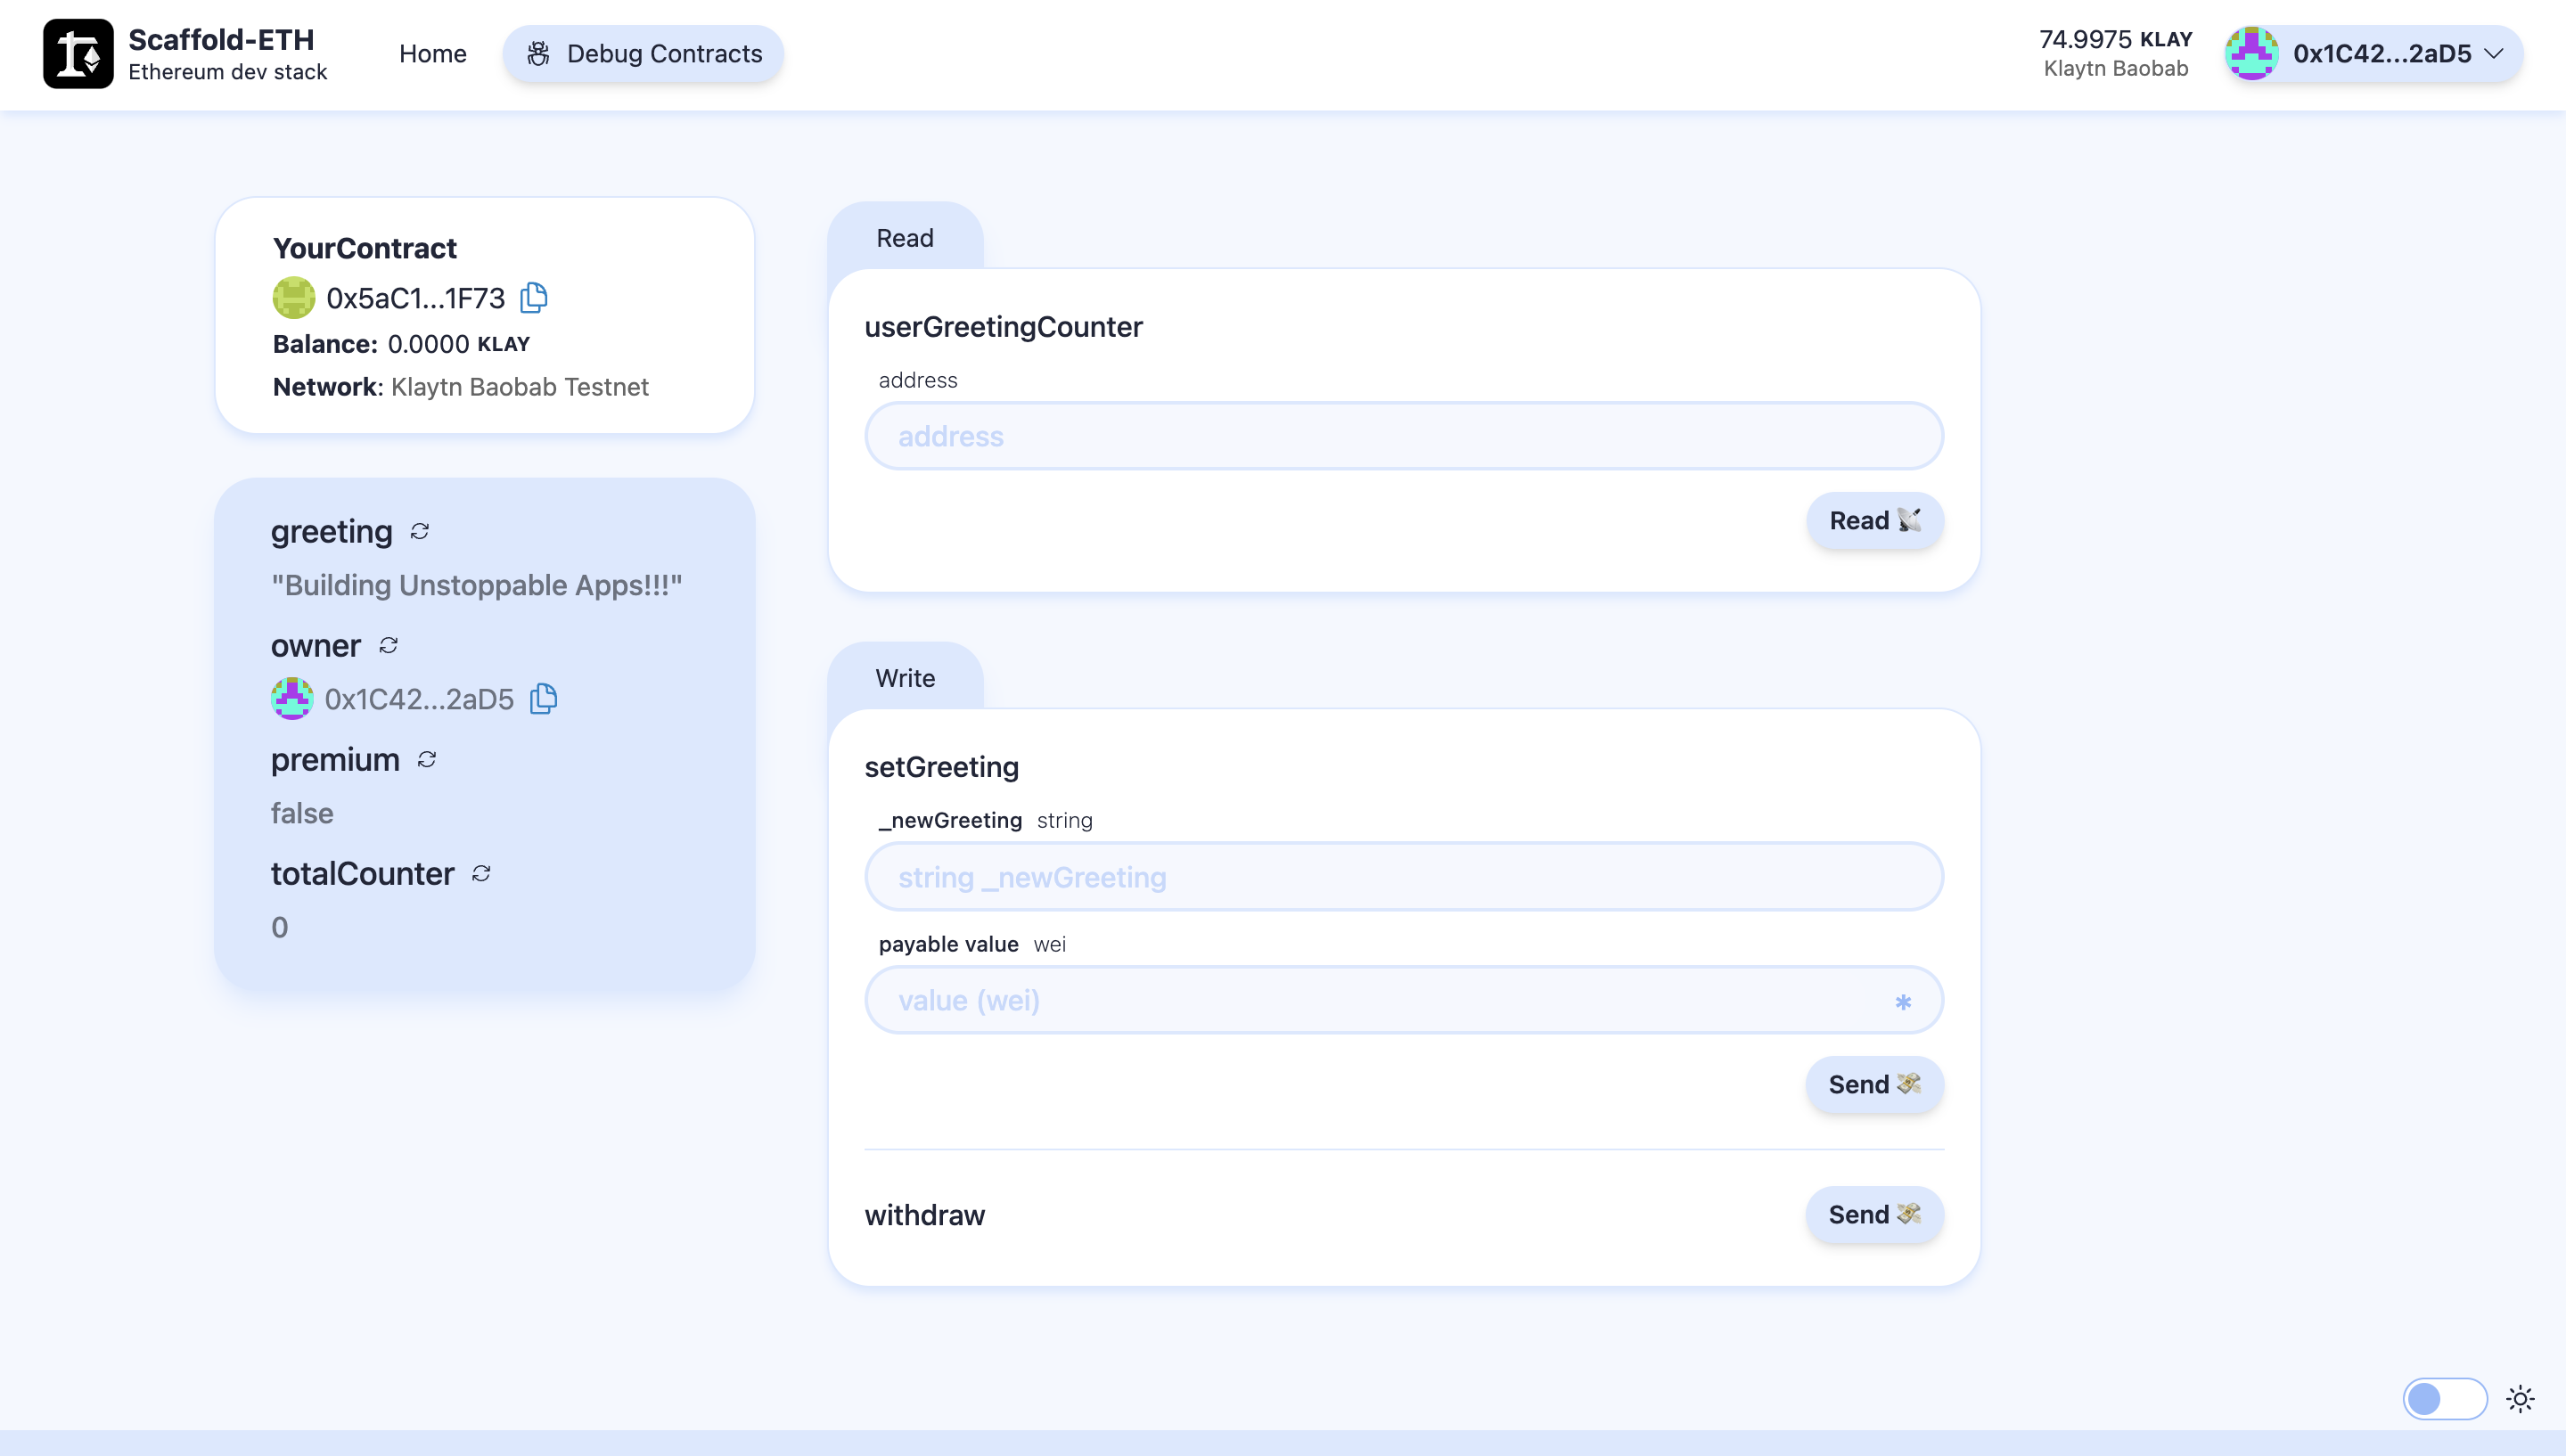
Task: Refresh the premium value
Action: (x=427, y=759)
